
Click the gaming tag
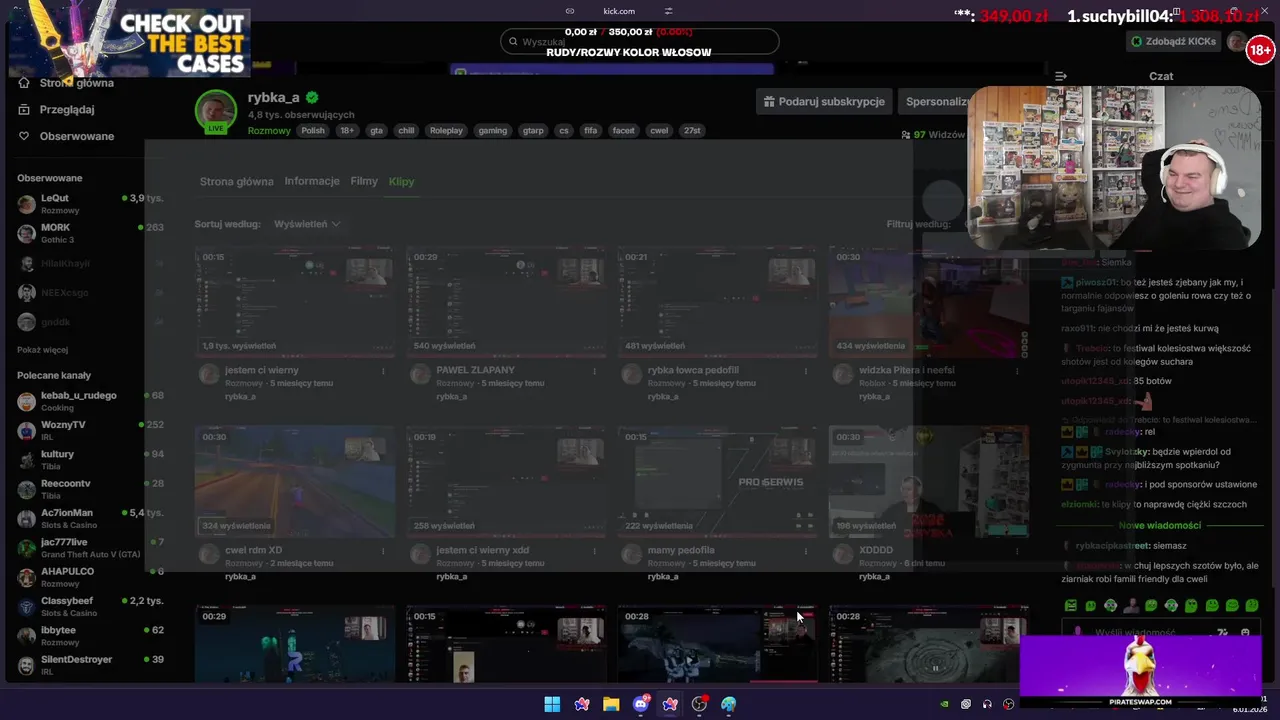(x=492, y=131)
